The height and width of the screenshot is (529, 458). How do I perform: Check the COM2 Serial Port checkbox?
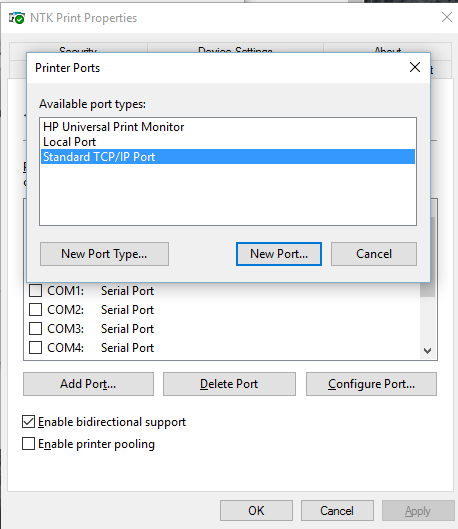click(35, 309)
